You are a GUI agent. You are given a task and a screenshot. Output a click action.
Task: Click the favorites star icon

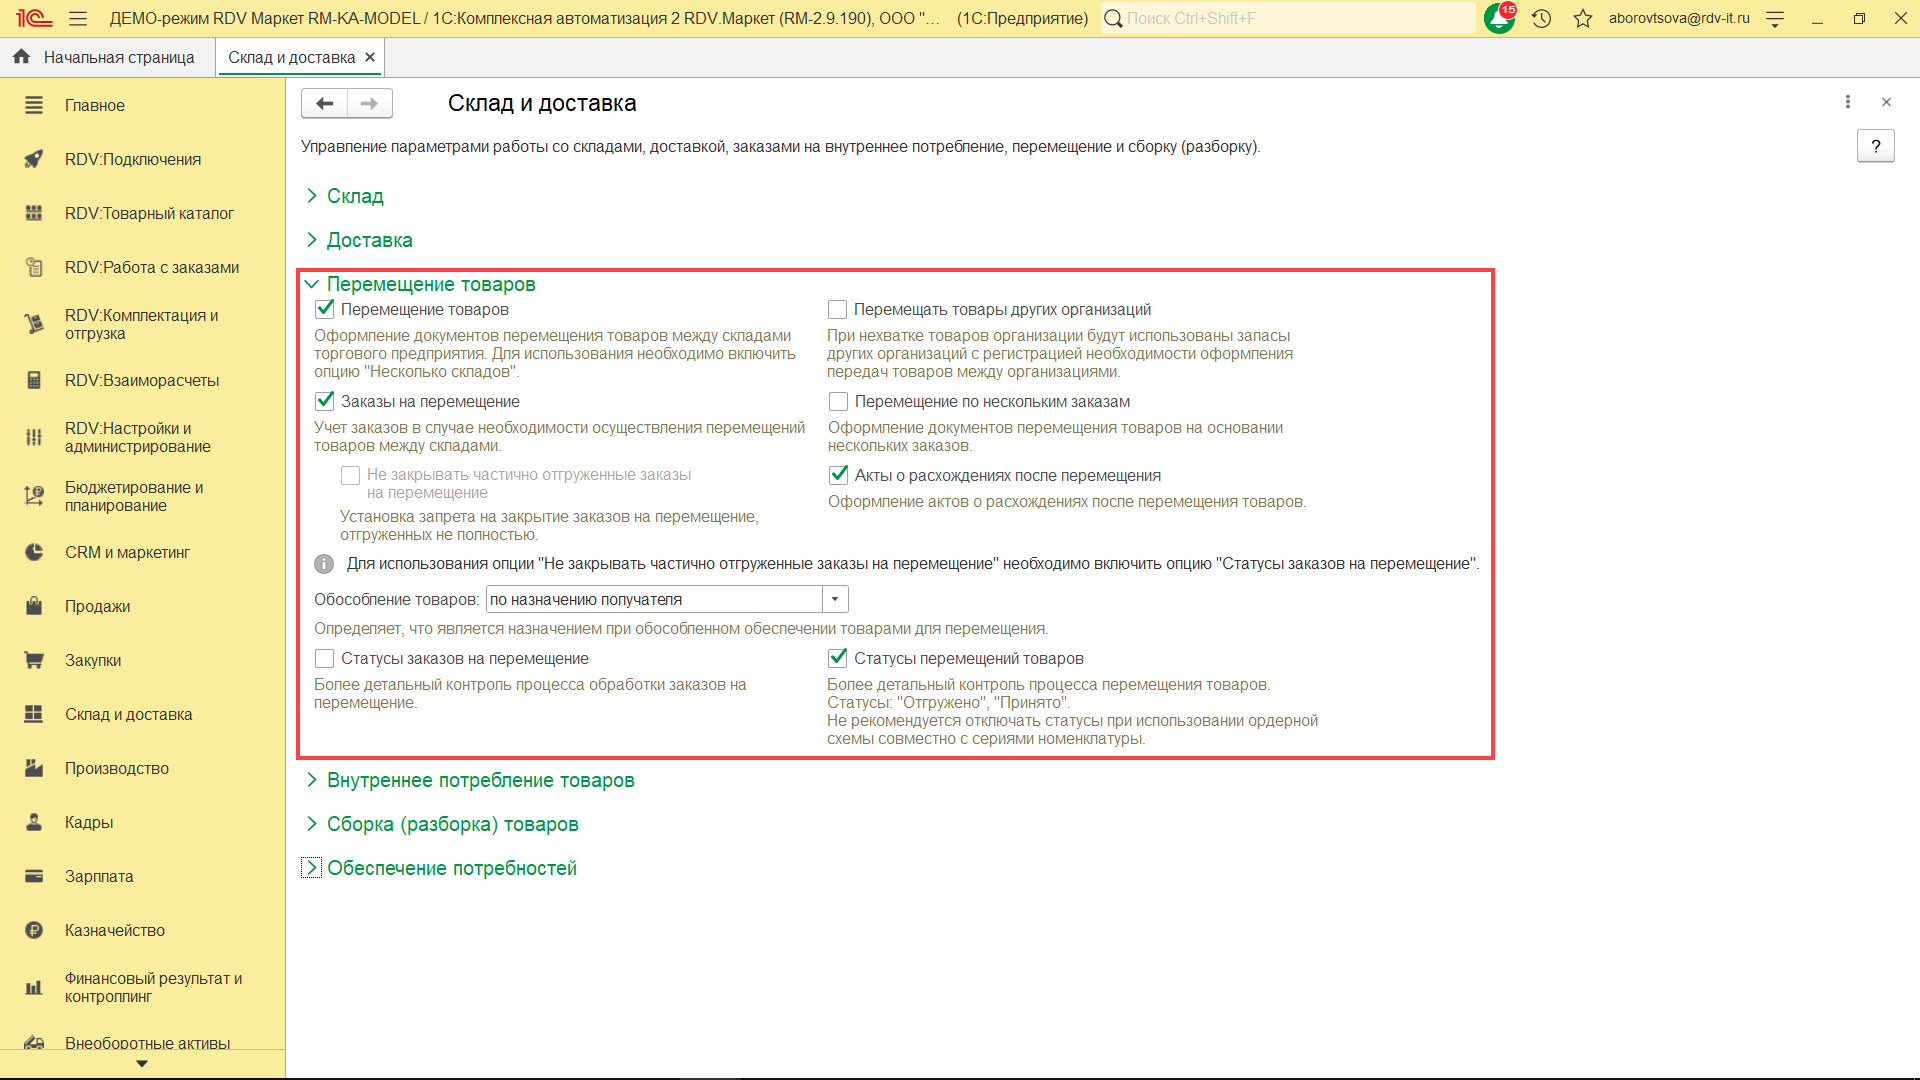click(x=1582, y=18)
